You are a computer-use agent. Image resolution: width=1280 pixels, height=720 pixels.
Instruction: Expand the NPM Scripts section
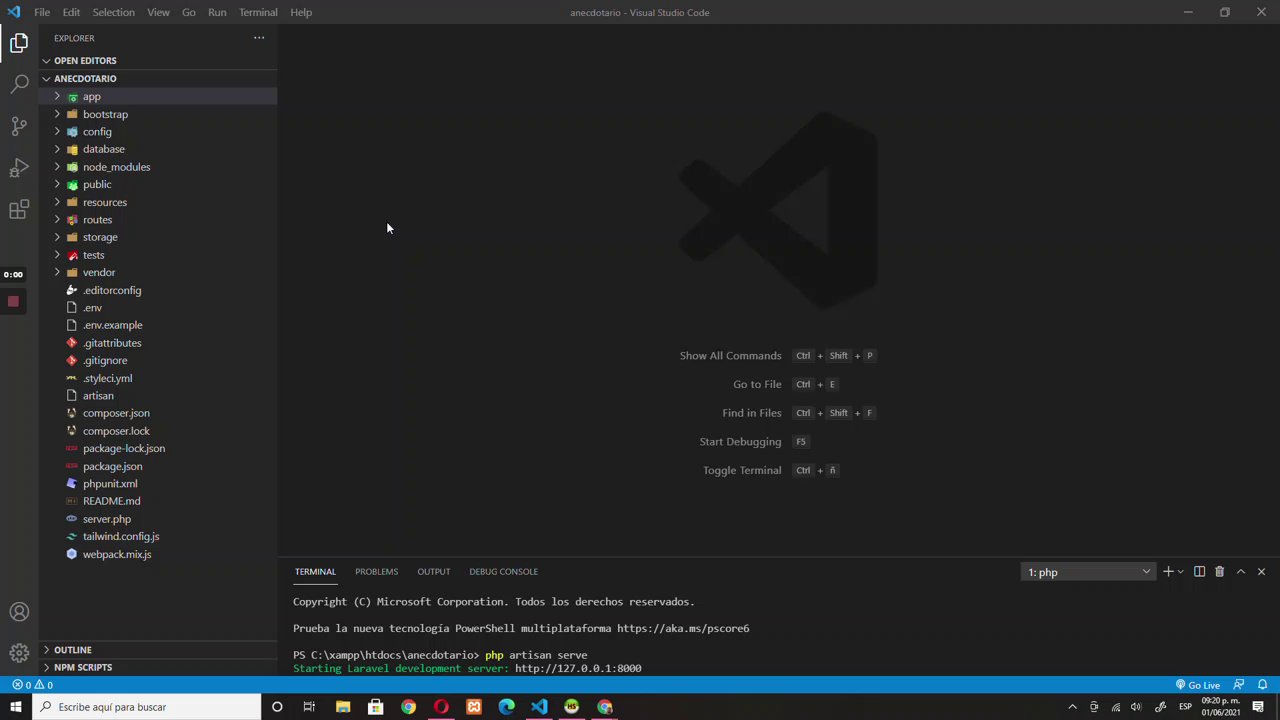pyautogui.click(x=158, y=667)
